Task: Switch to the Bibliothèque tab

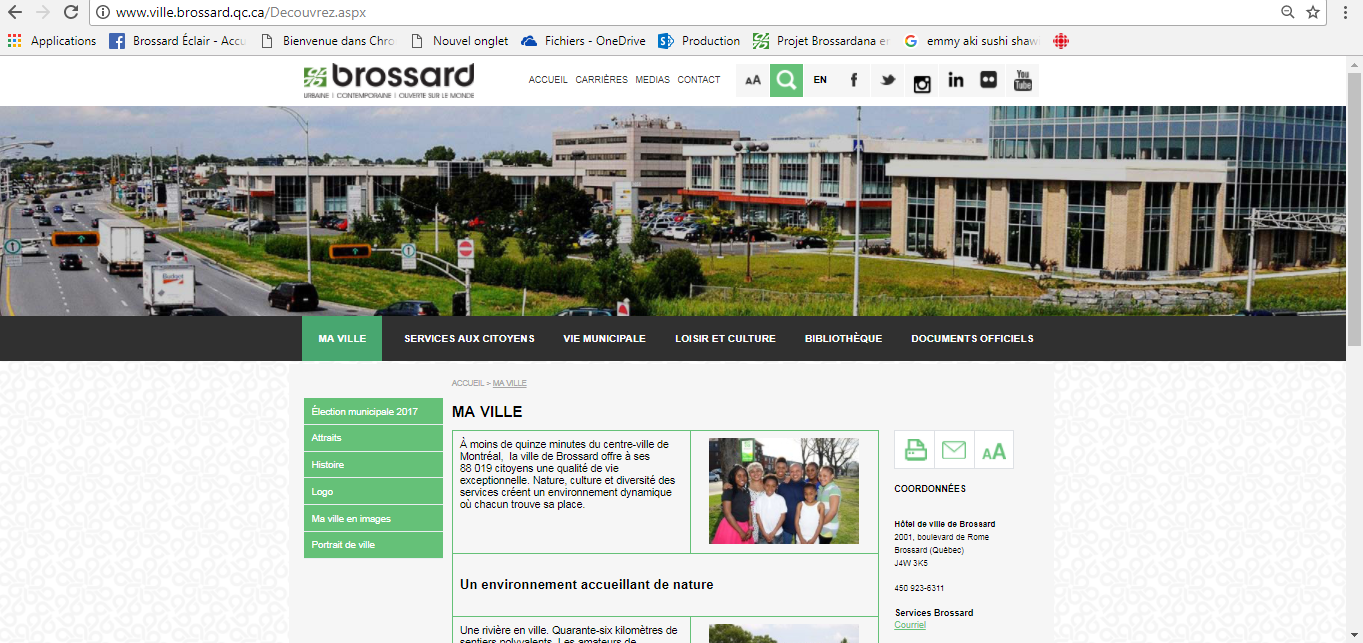Action: point(843,338)
